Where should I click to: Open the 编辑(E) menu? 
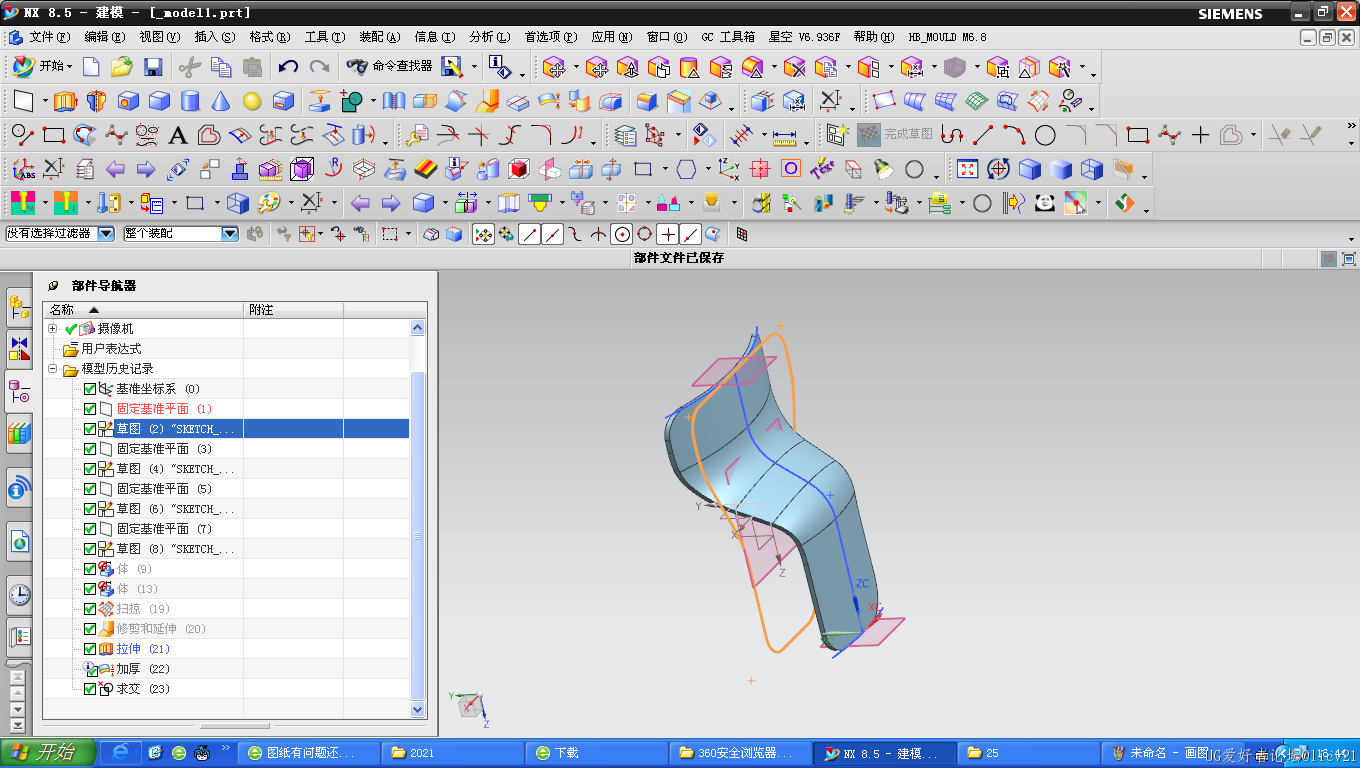[x=105, y=37]
